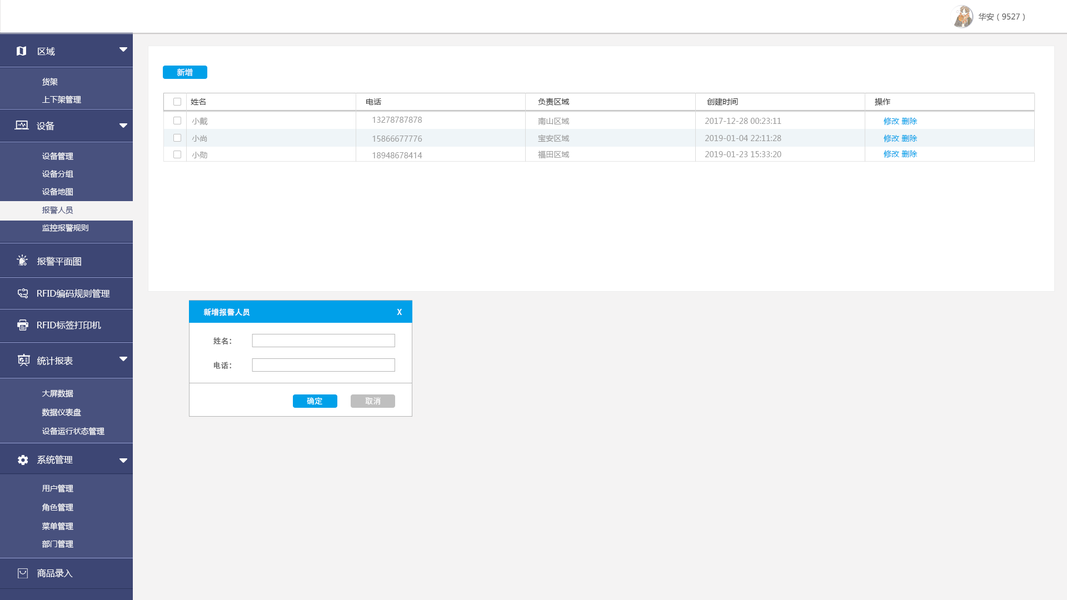1067x600 pixels.
Task: Click the printer icon for RFID标签打印机
Action: (22, 325)
